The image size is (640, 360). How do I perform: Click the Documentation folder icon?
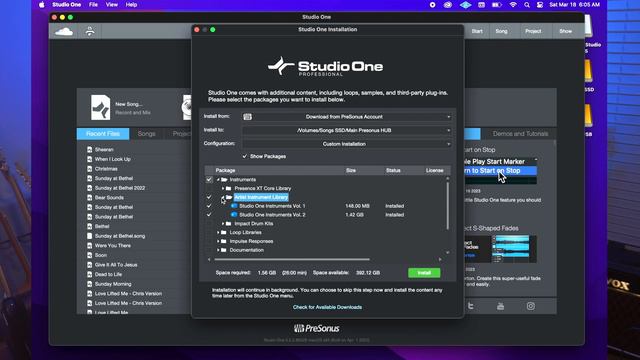pos(224,250)
